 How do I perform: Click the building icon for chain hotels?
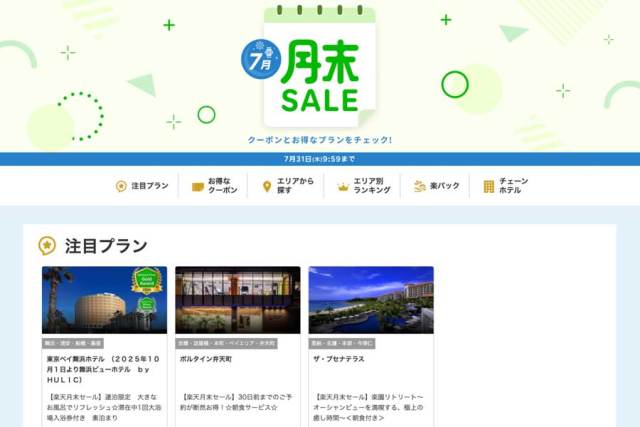489,186
